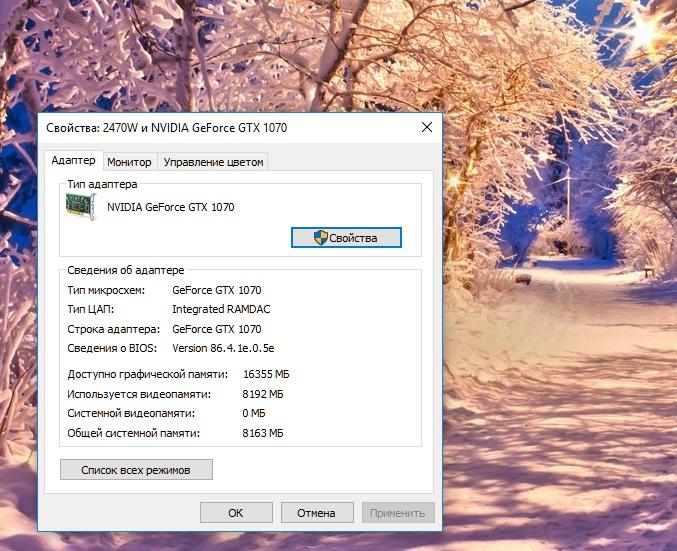
Task: Select adapter name NVIDIA GeForce GTX 1070
Action: tap(171, 207)
